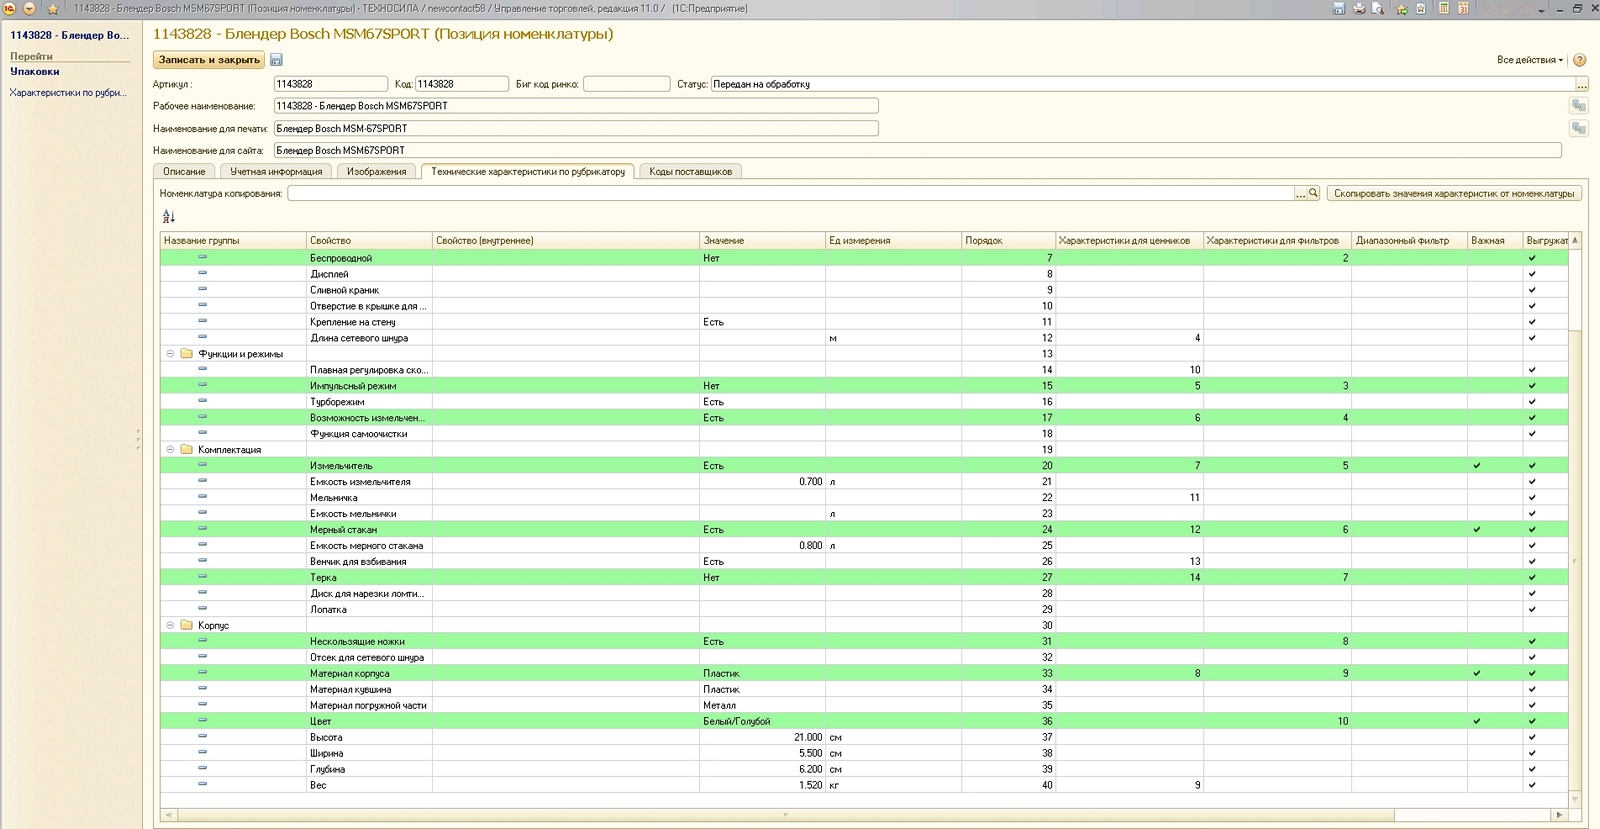This screenshot has width=1600, height=829.
Task: Click the Биг код ринко input field
Action: pyautogui.click(x=626, y=84)
